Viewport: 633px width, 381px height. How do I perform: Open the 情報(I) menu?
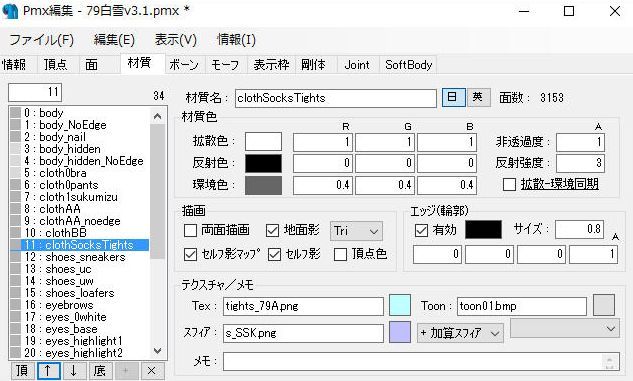pos(237,40)
